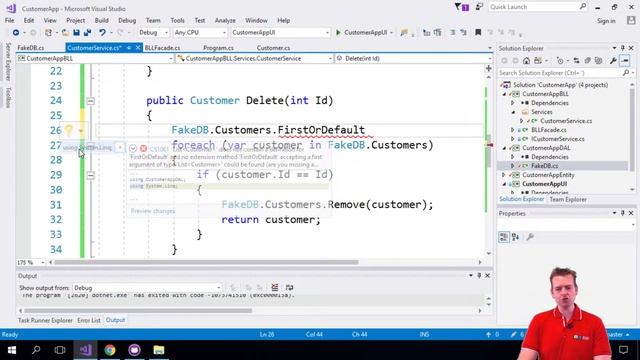Collapse the Services folder node
This screenshot has height=360, width=640.
click(513, 112)
